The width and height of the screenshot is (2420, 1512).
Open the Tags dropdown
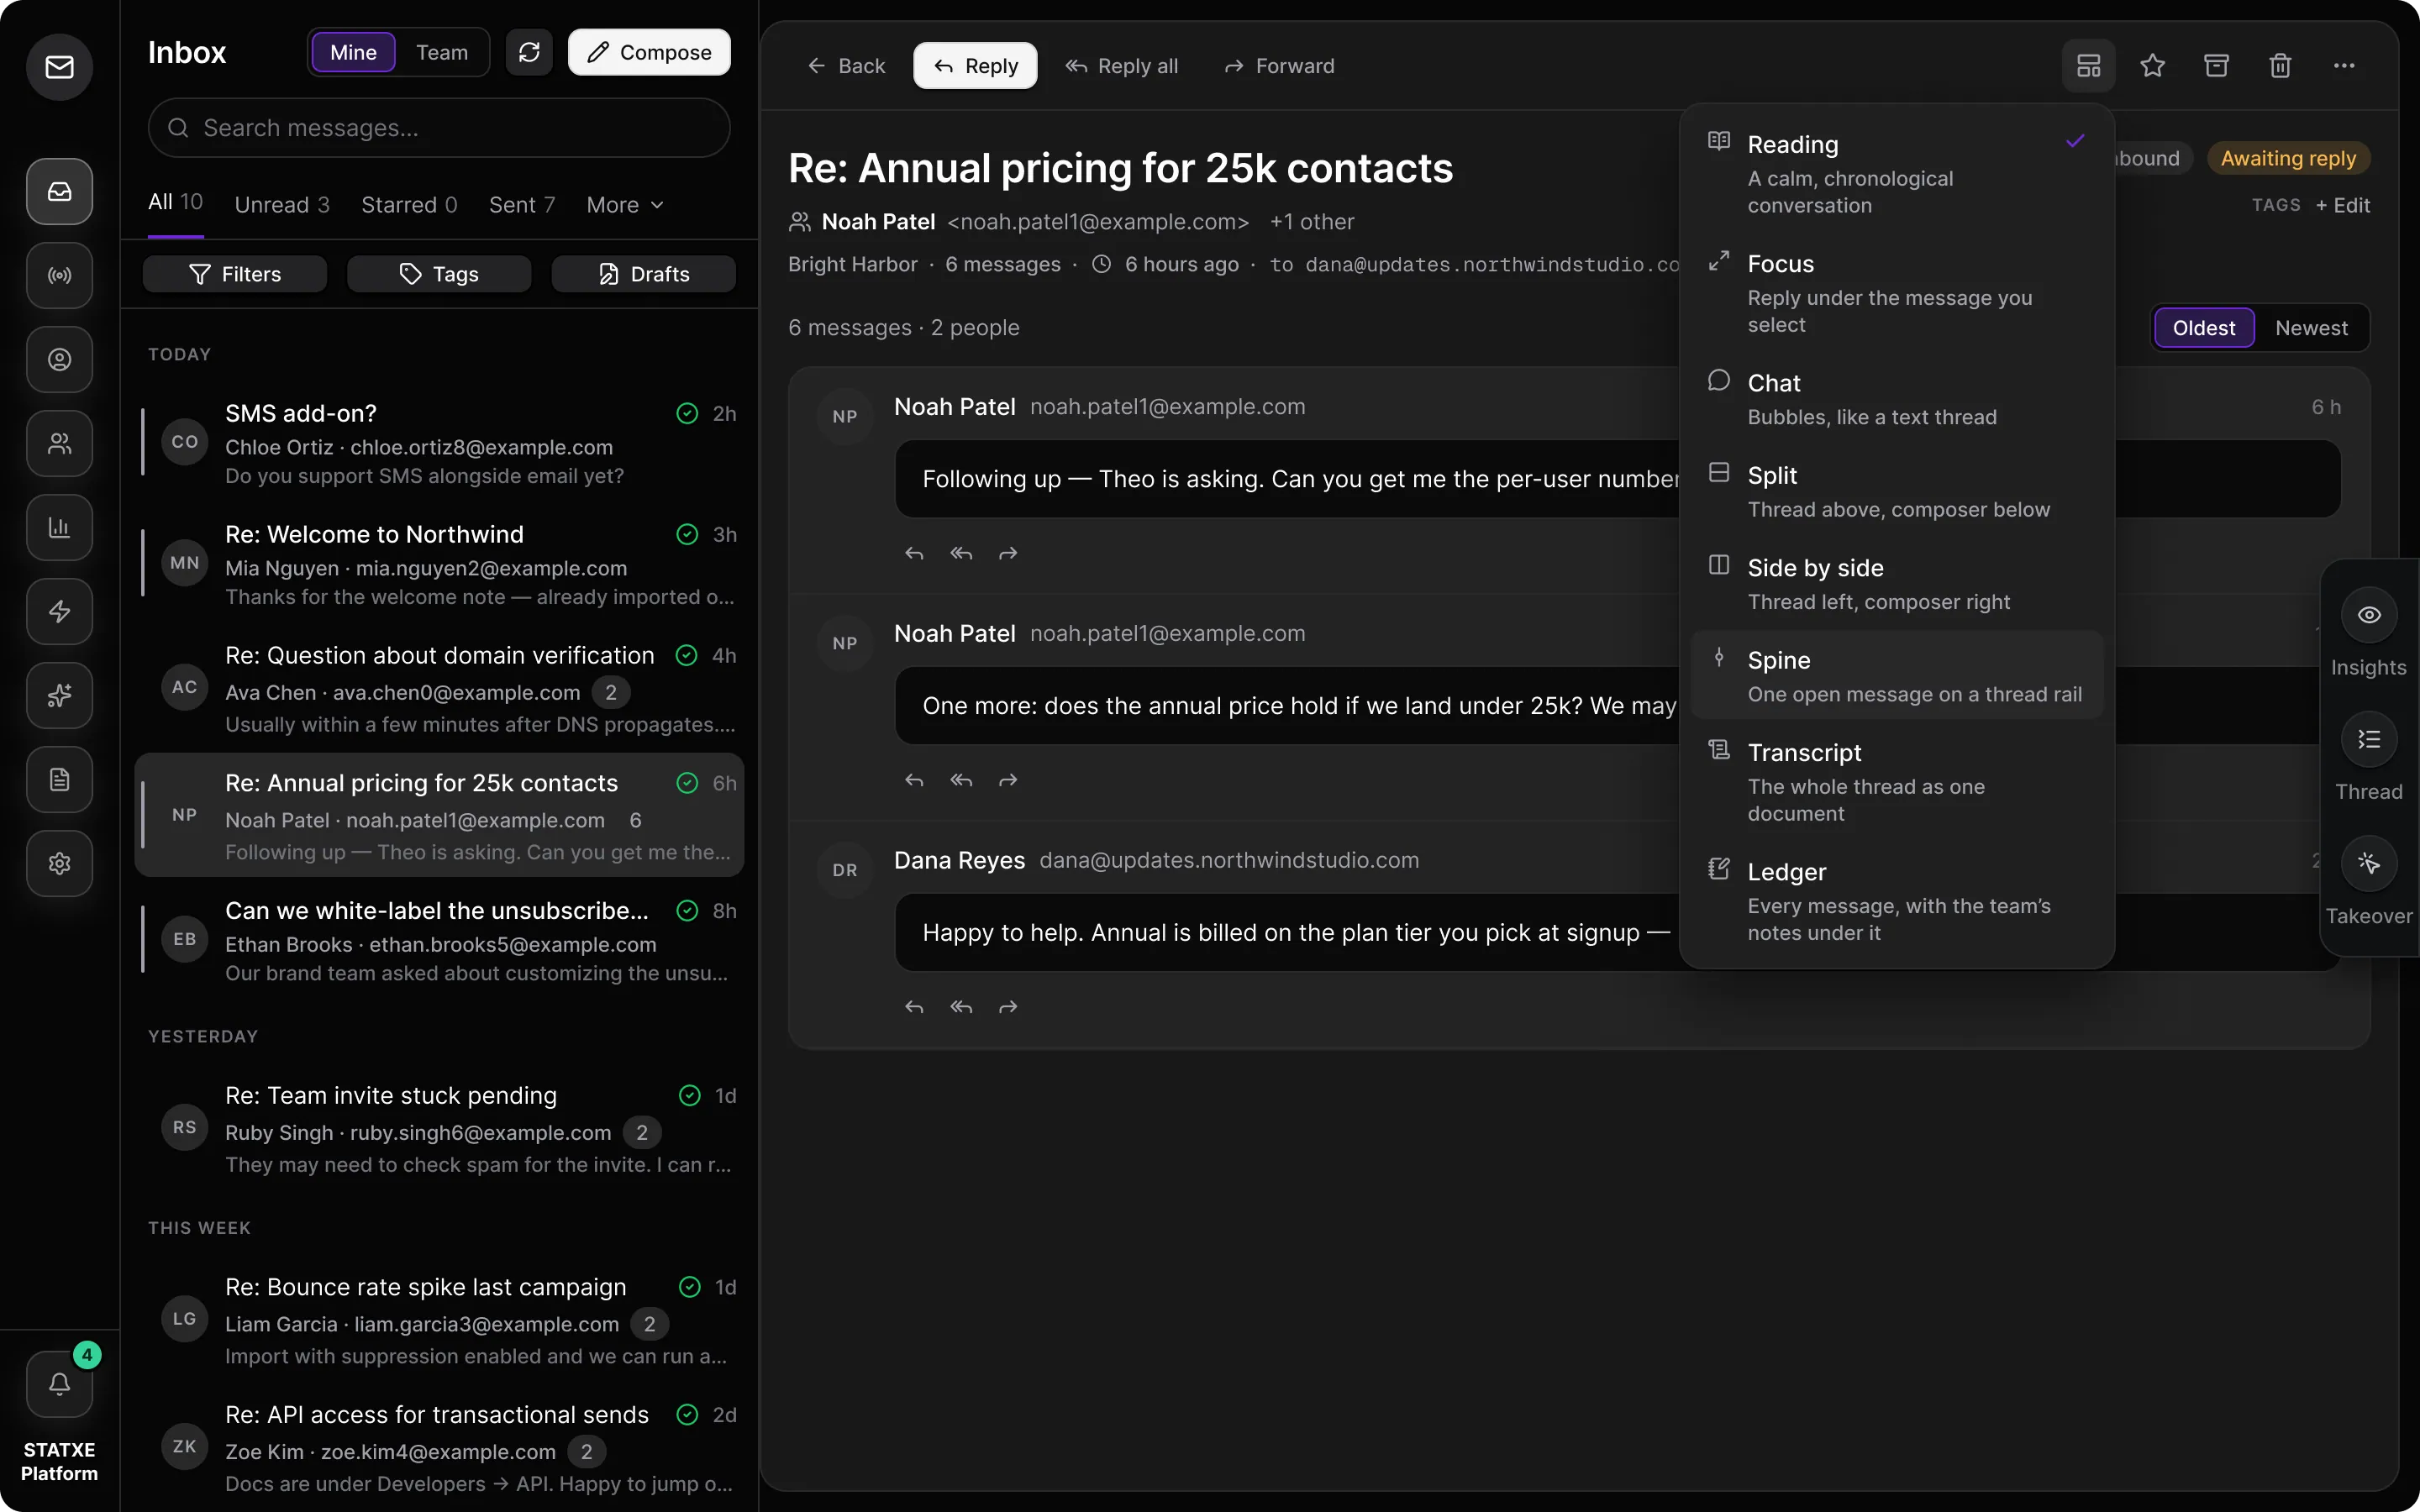[x=439, y=274]
